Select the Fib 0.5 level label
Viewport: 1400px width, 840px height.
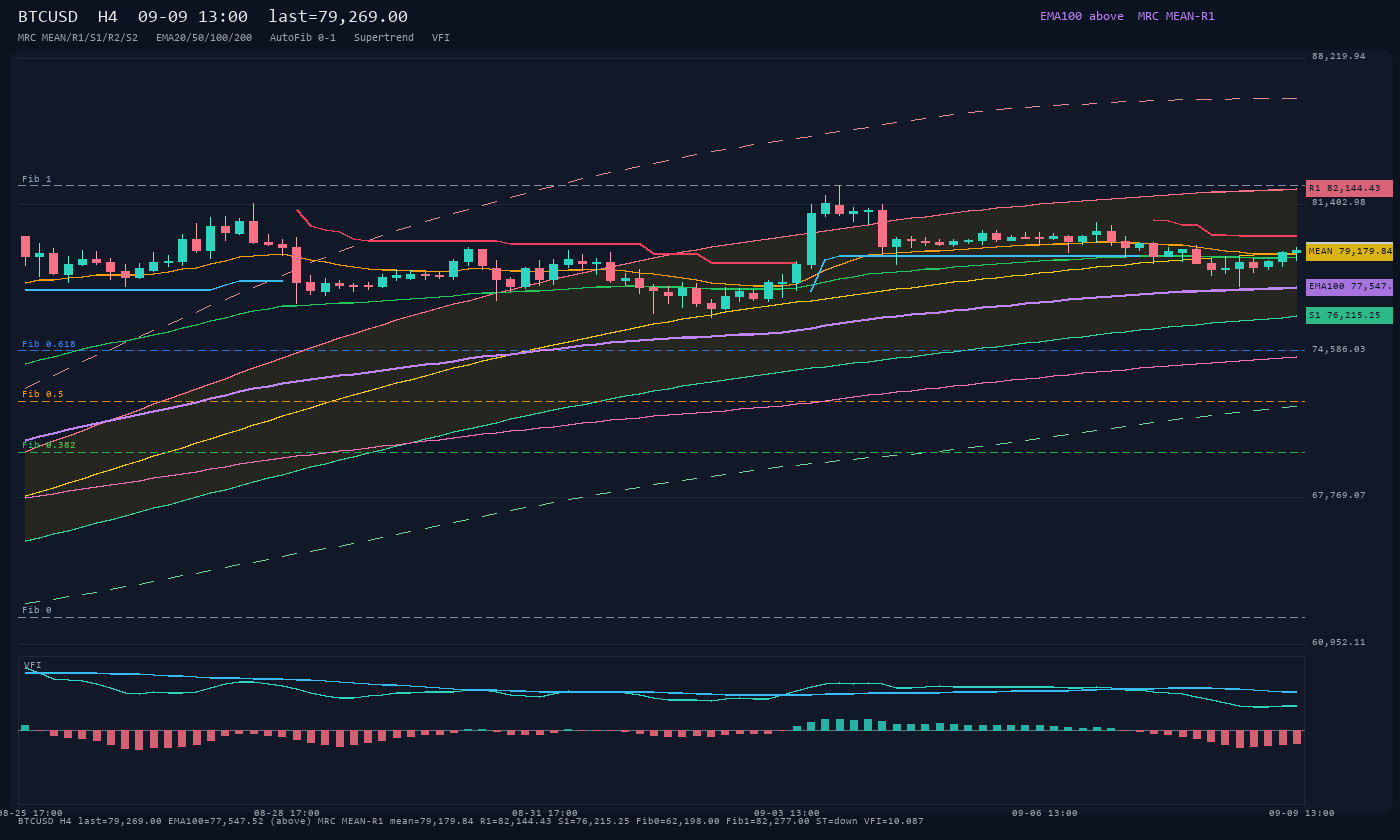point(43,394)
